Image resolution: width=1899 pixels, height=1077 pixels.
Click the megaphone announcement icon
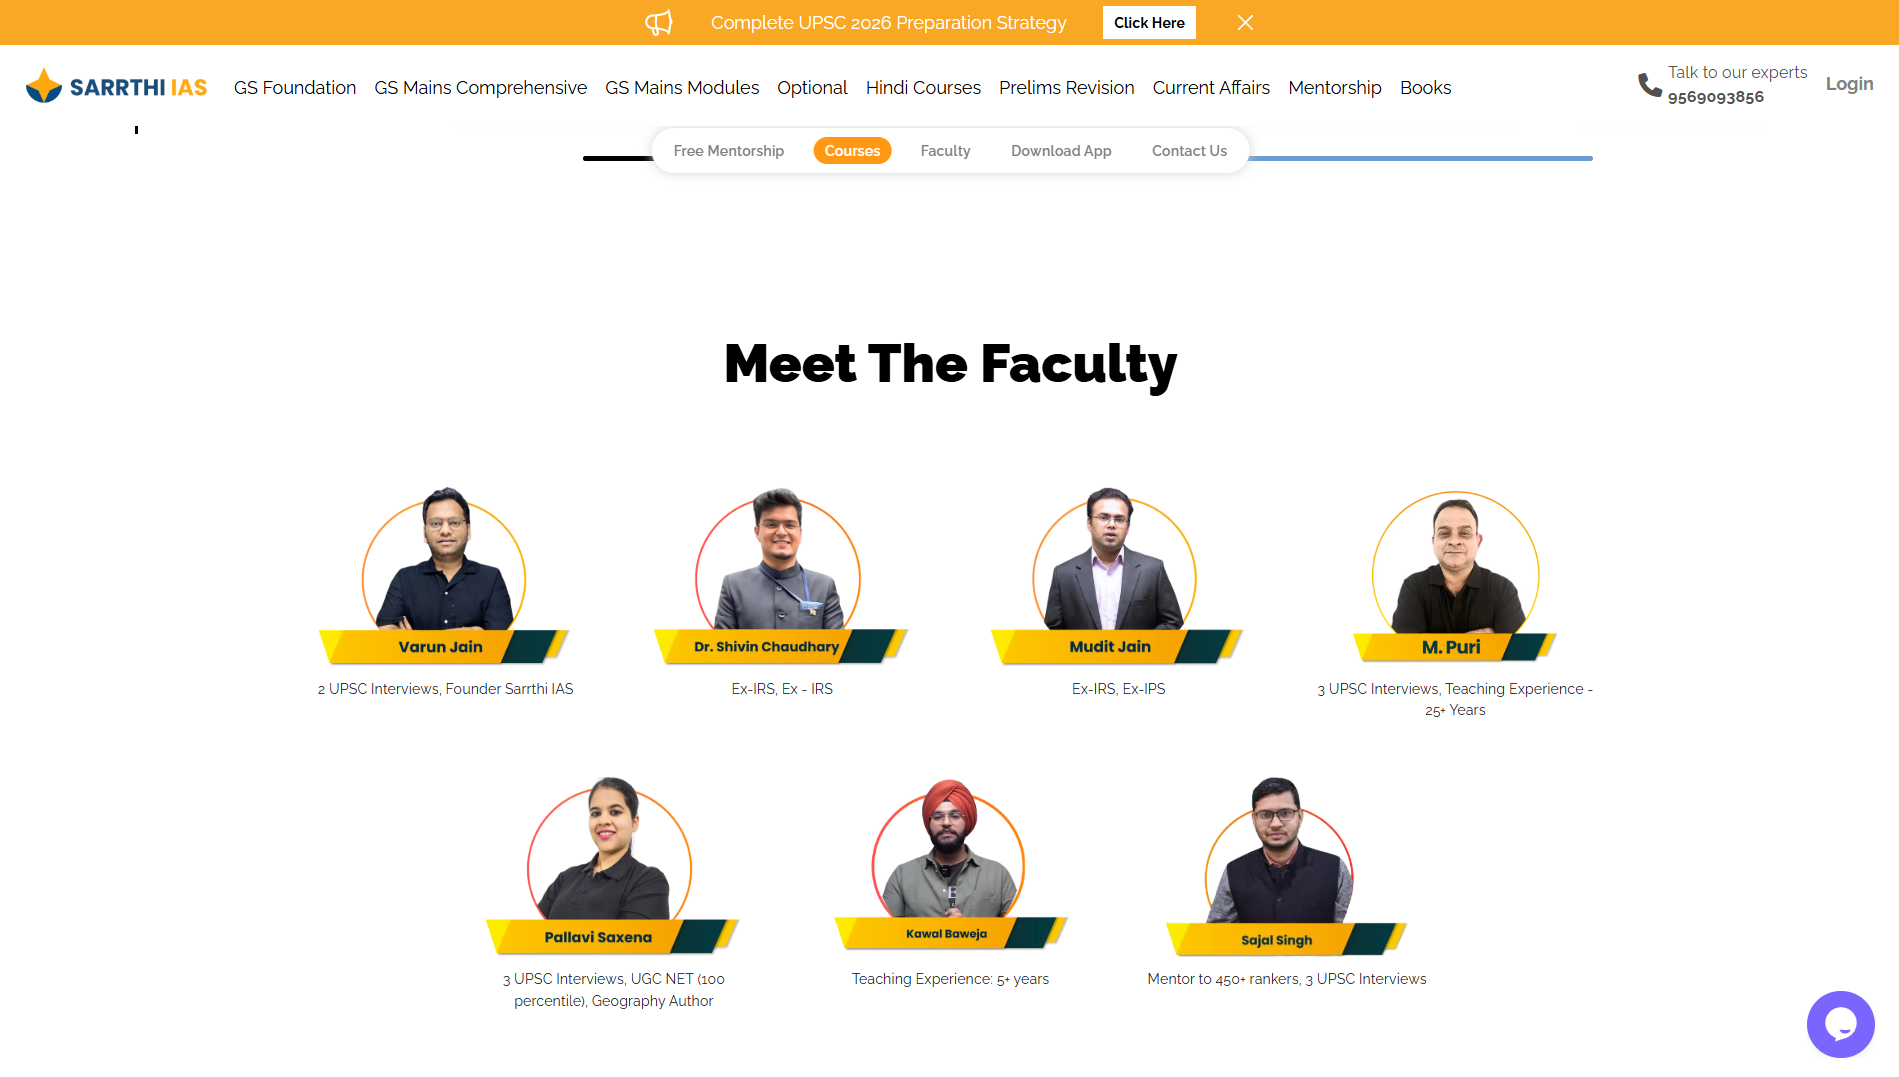pos(659,22)
